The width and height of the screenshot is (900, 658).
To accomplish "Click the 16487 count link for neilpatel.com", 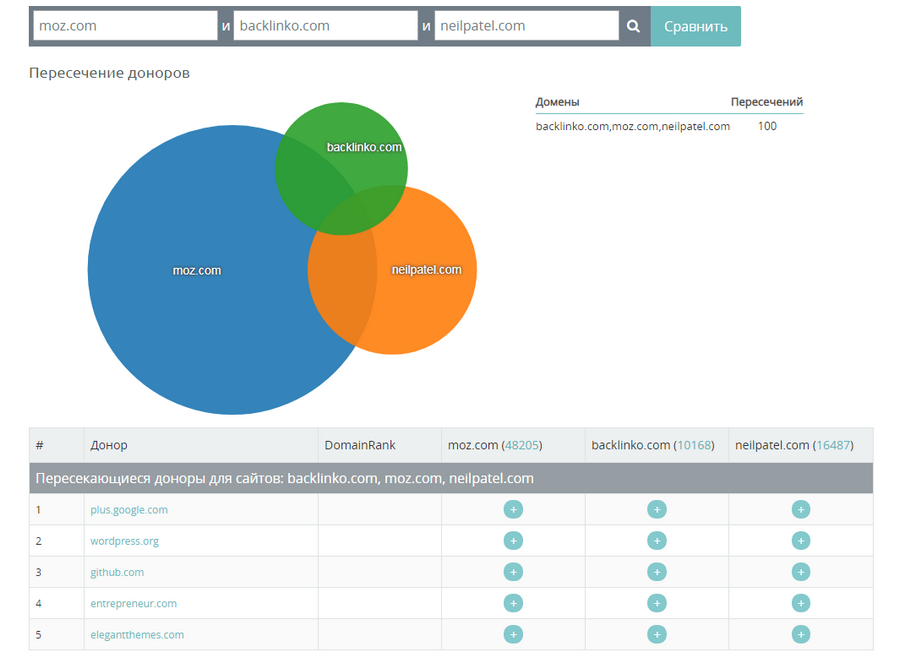I will 833,445.
